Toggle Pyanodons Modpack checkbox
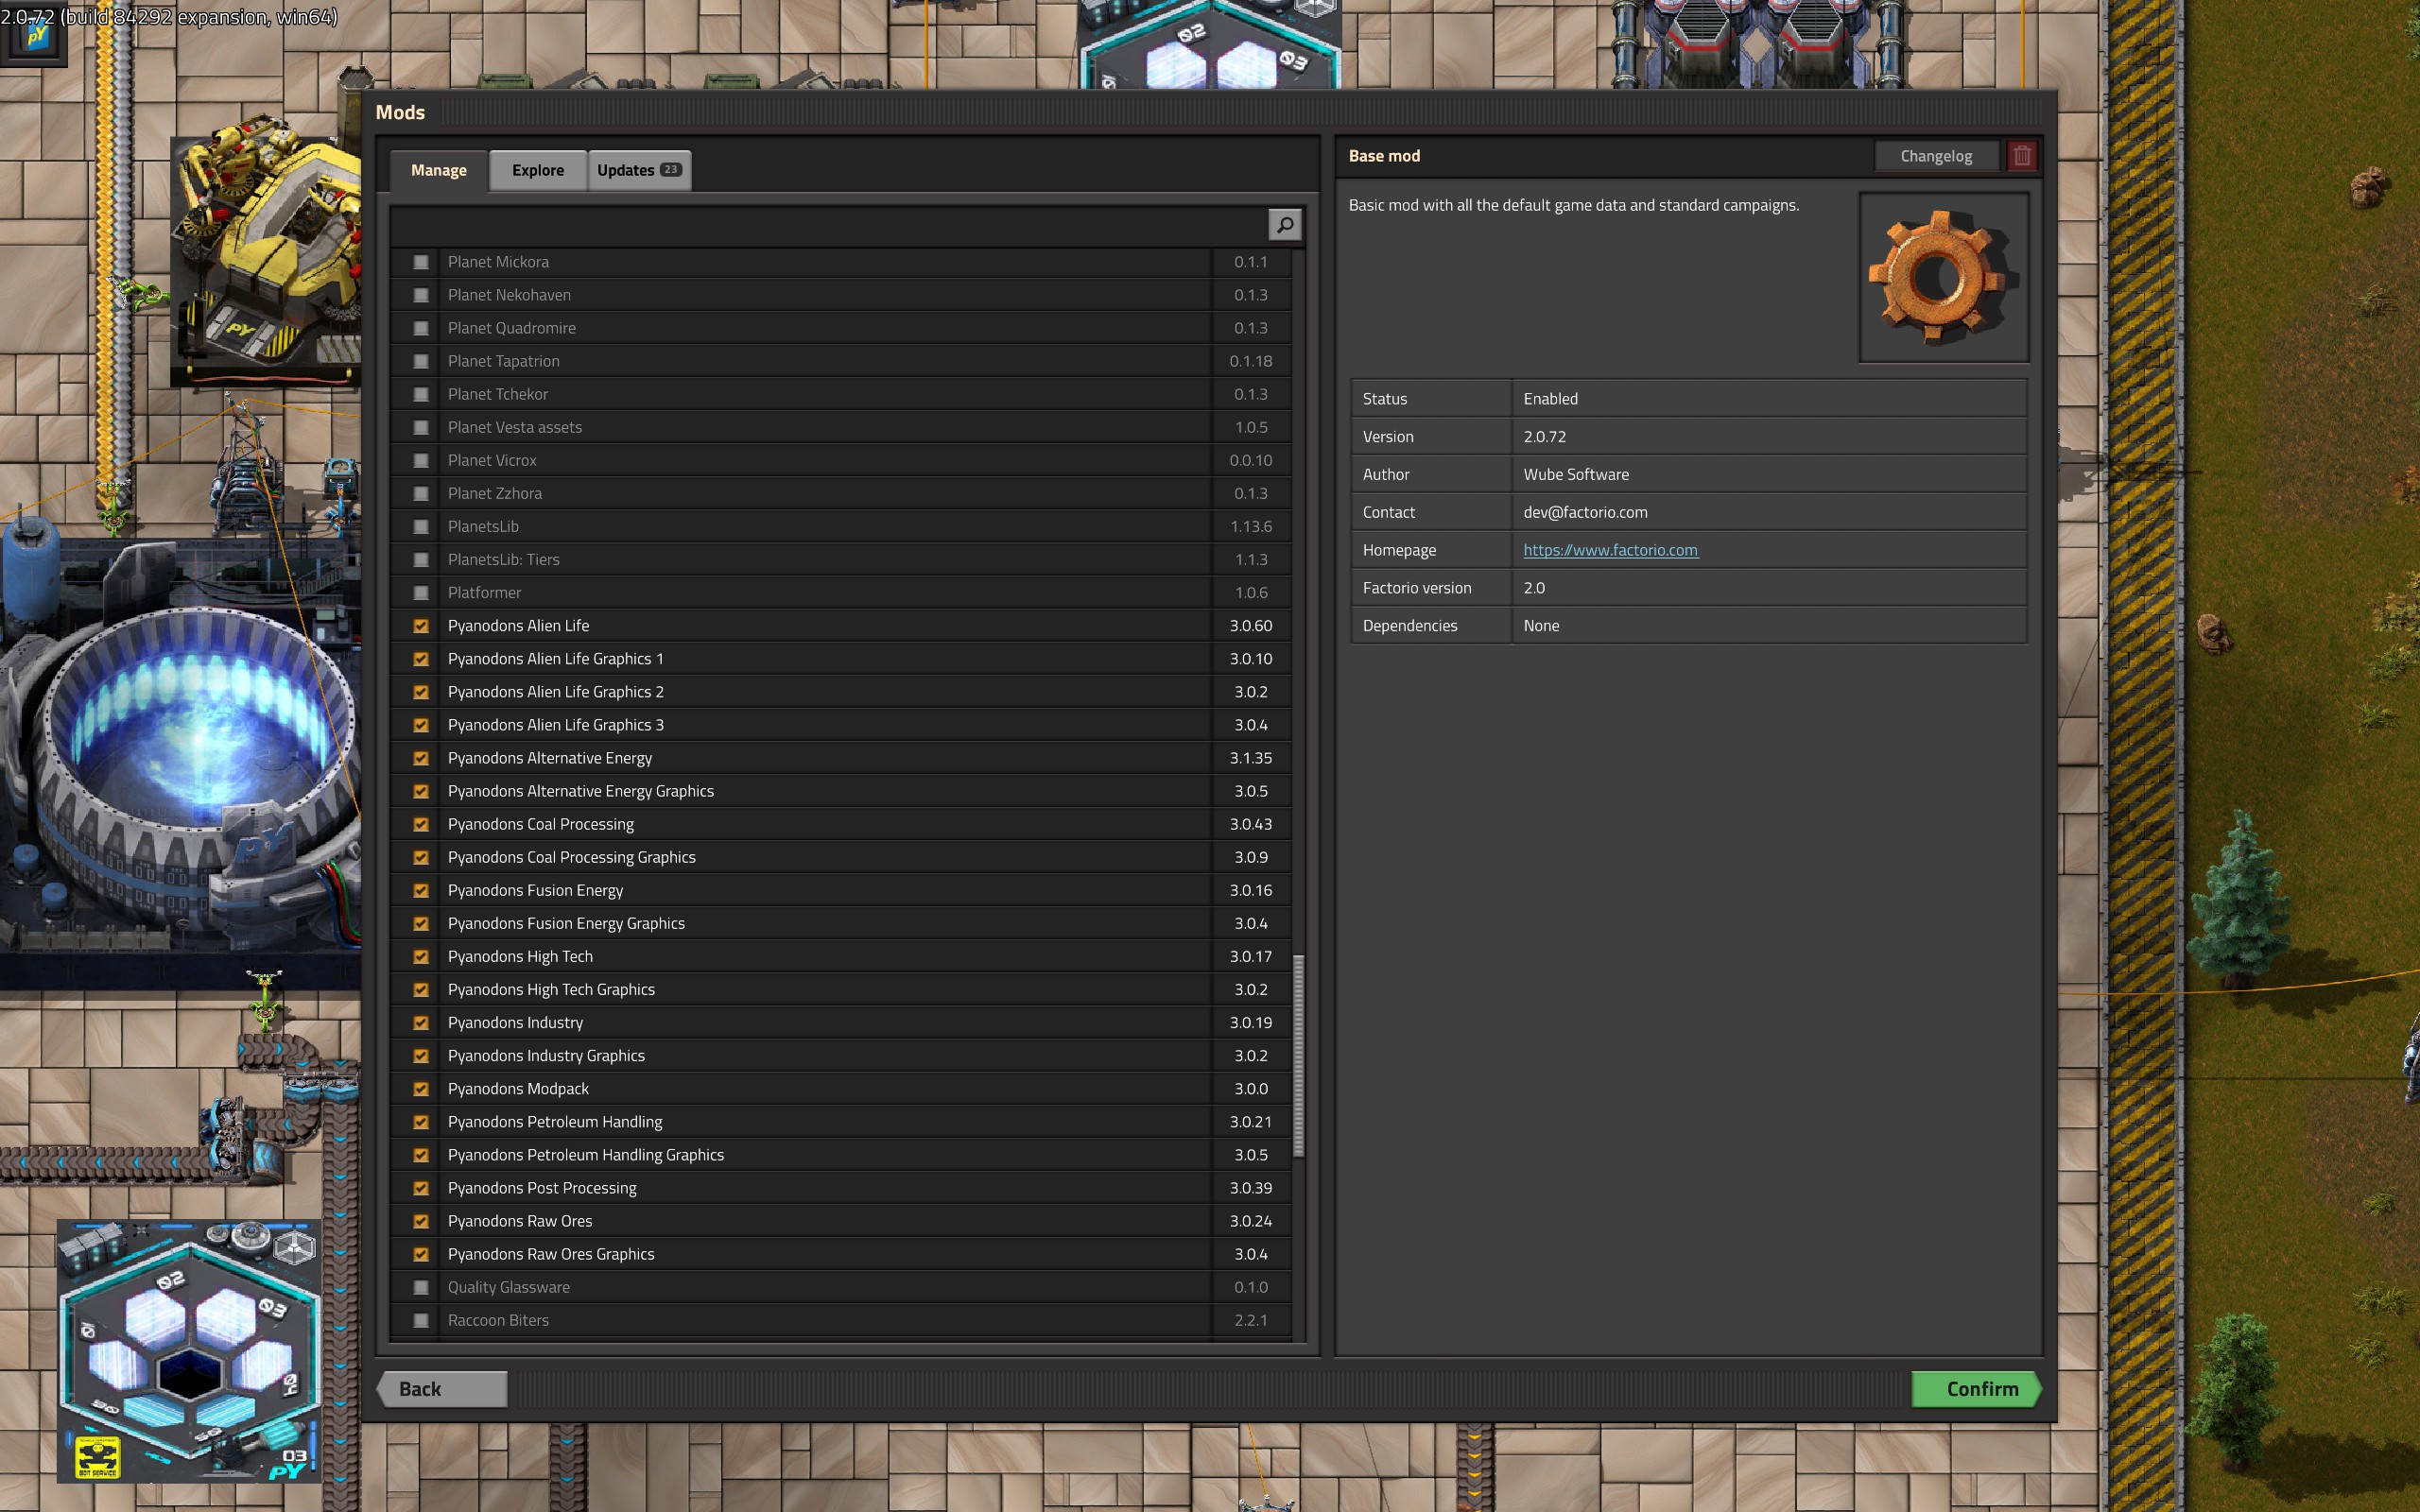 [421, 1089]
